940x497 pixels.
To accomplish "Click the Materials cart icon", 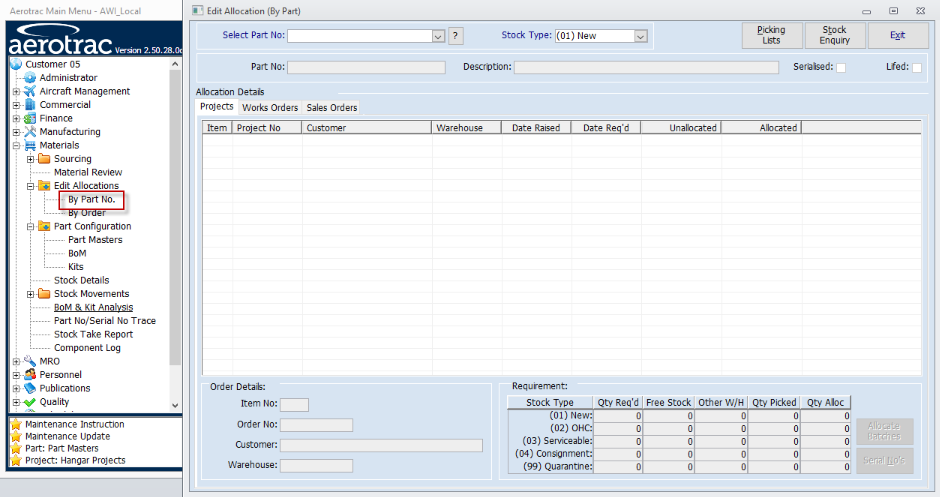I will point(30,145).
